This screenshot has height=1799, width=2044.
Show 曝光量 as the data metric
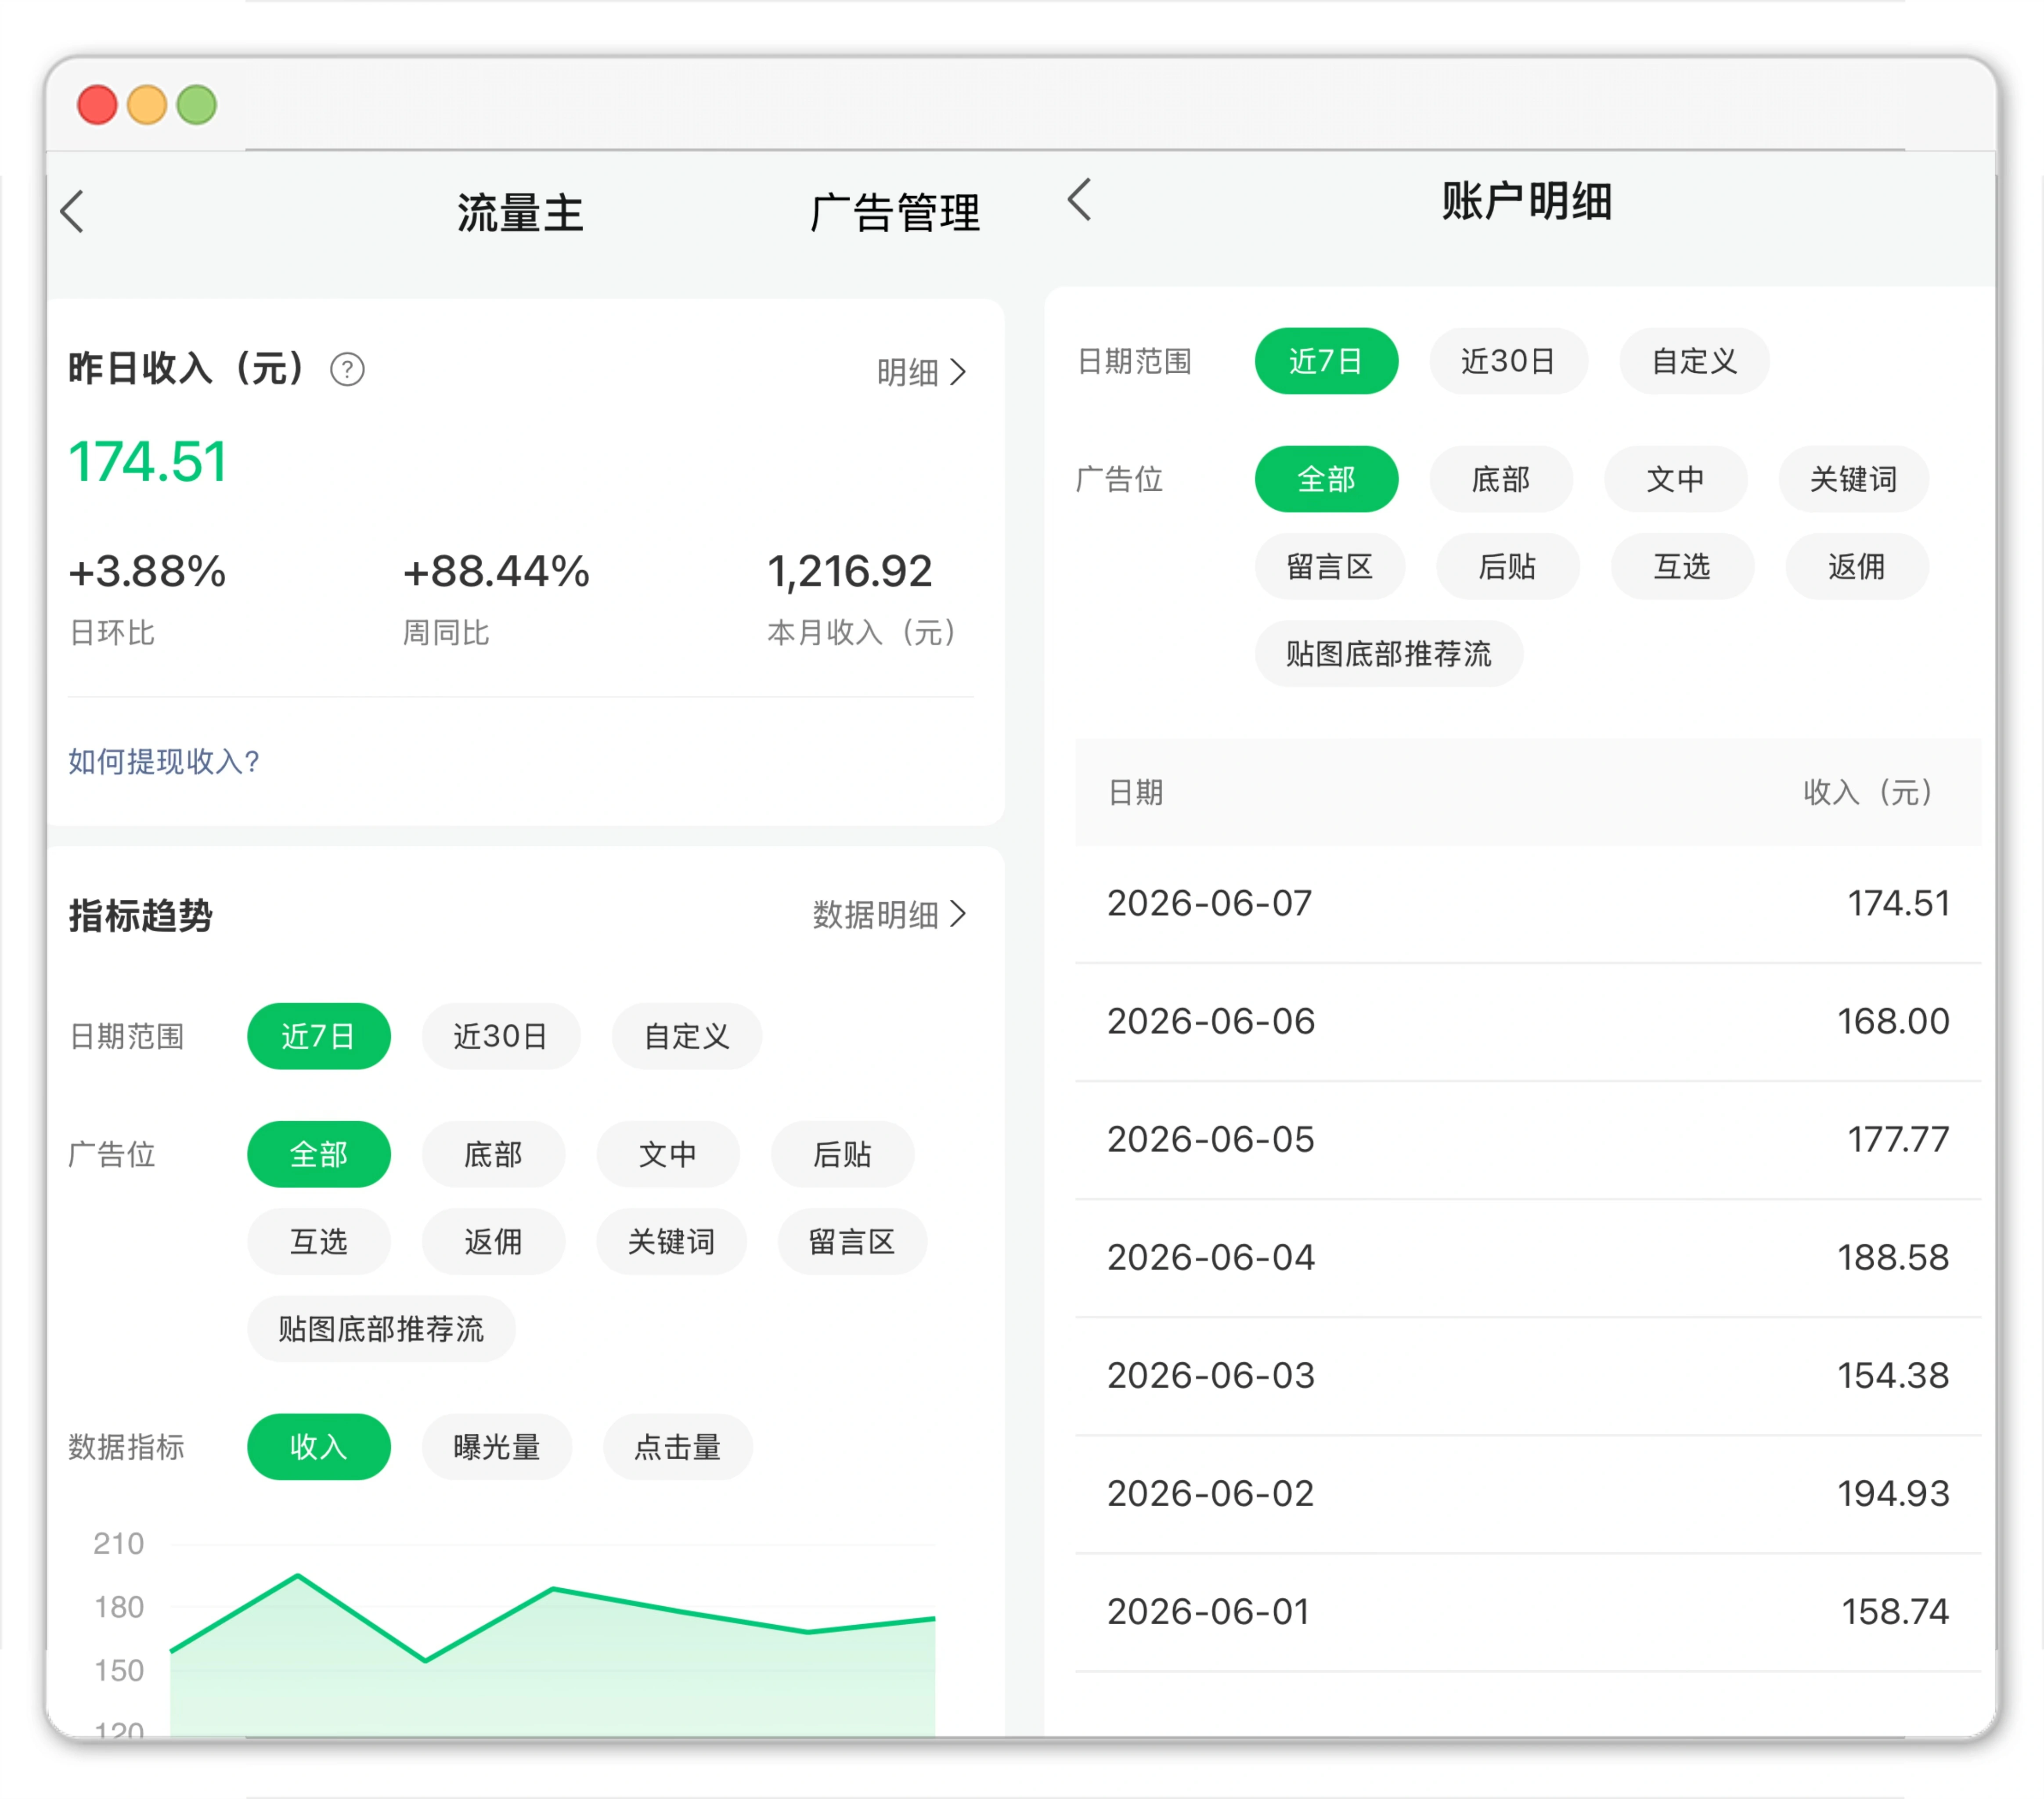click(497, 1447)
